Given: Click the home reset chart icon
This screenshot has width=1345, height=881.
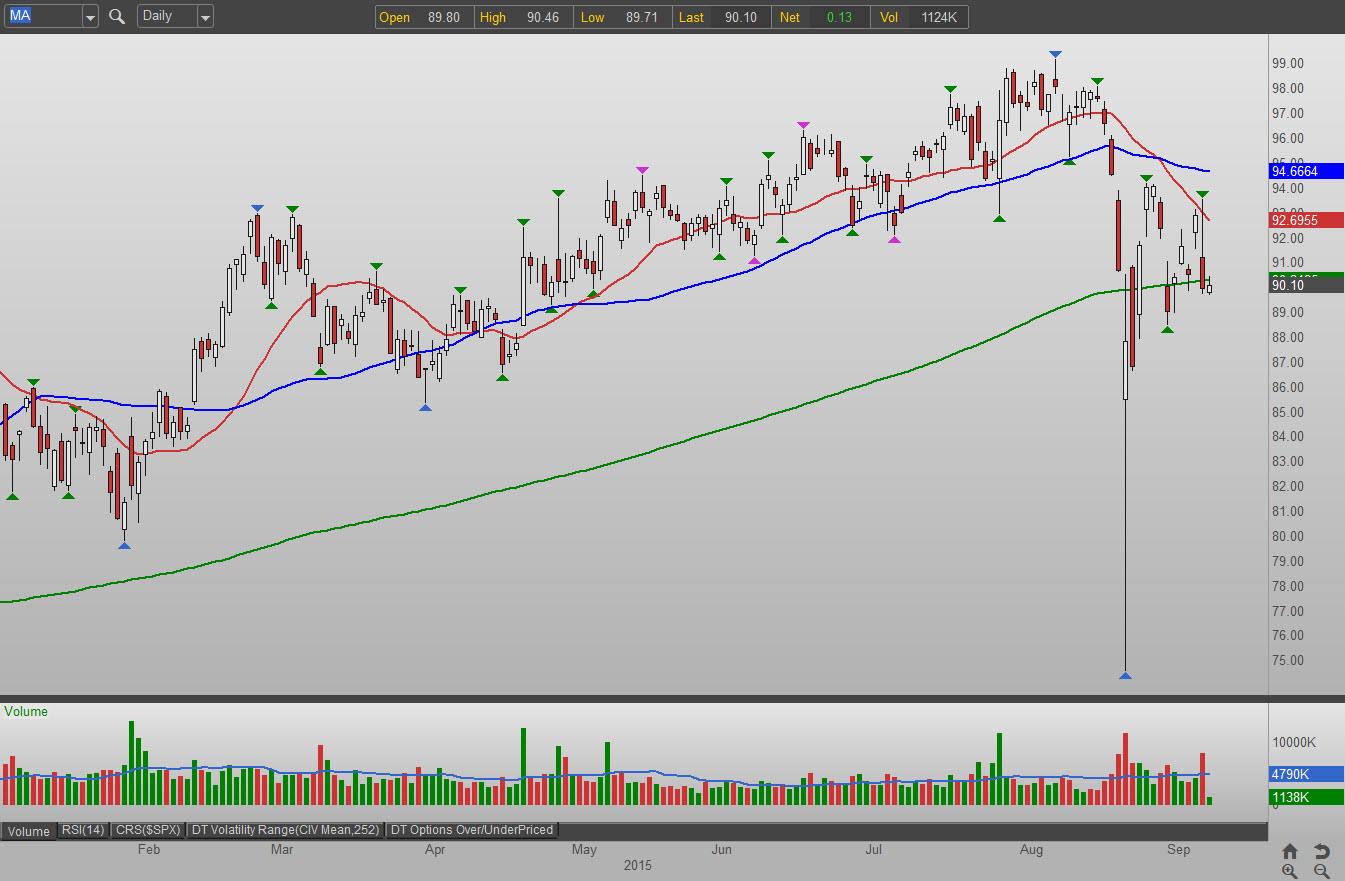Looking at the screenshot, I should (x=1290, y=851).
